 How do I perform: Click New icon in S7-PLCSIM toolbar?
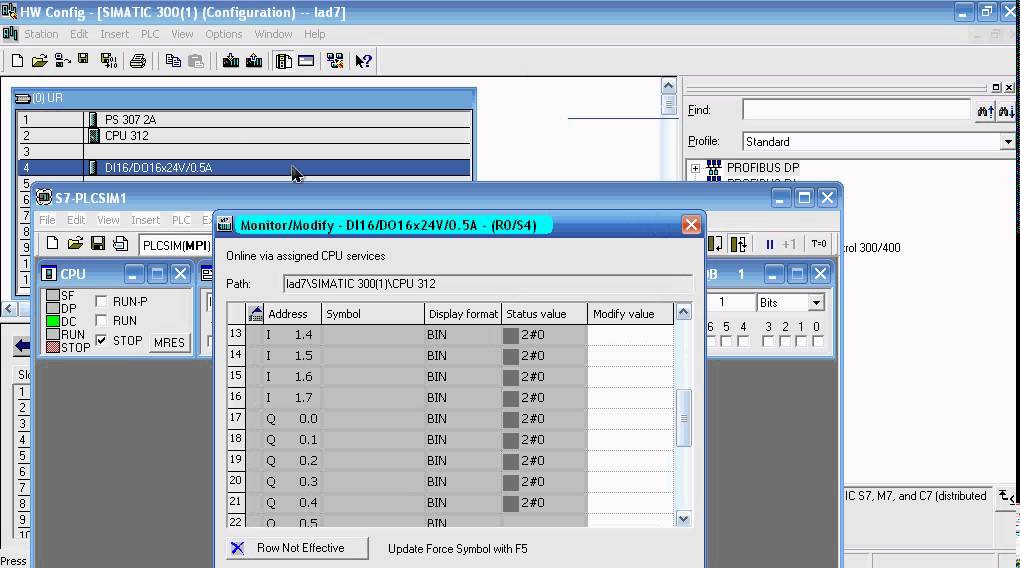click(53, 243)
